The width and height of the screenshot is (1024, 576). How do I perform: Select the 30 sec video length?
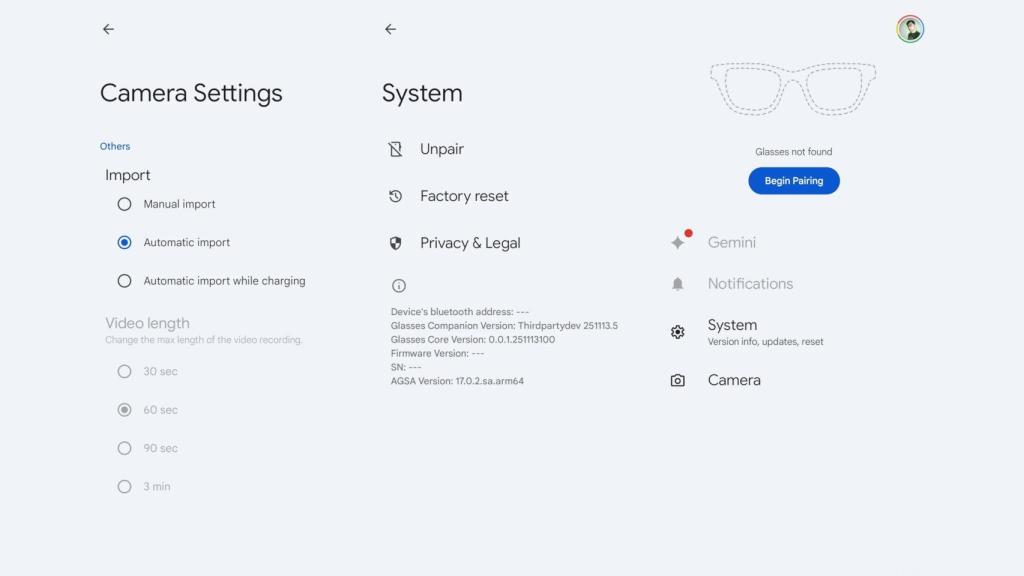(124, 371)
